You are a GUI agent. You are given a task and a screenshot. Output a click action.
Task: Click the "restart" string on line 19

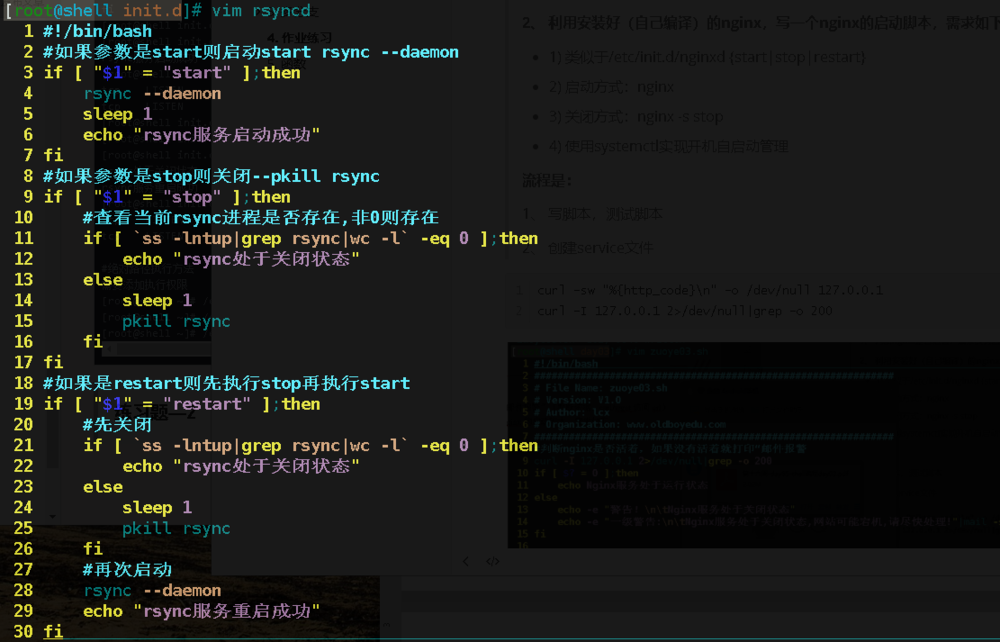(207, 404)
